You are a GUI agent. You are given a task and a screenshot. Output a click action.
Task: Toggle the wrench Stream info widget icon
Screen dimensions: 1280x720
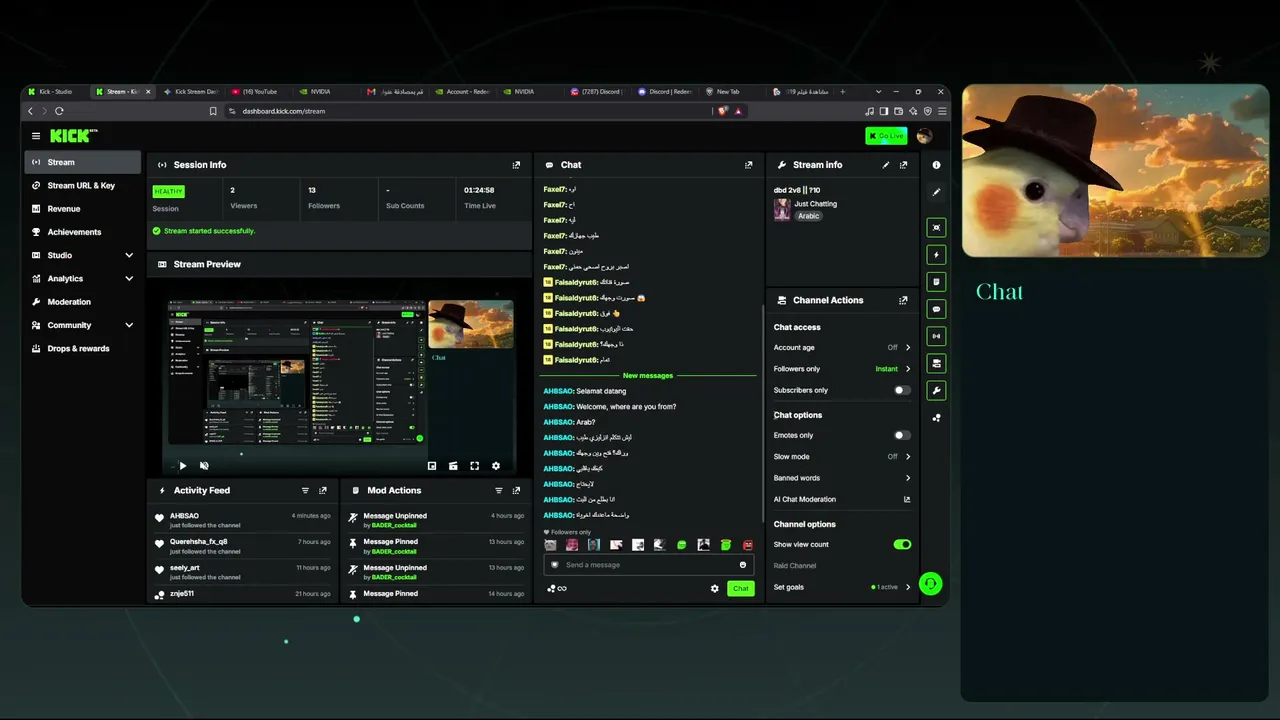point(936,390)
